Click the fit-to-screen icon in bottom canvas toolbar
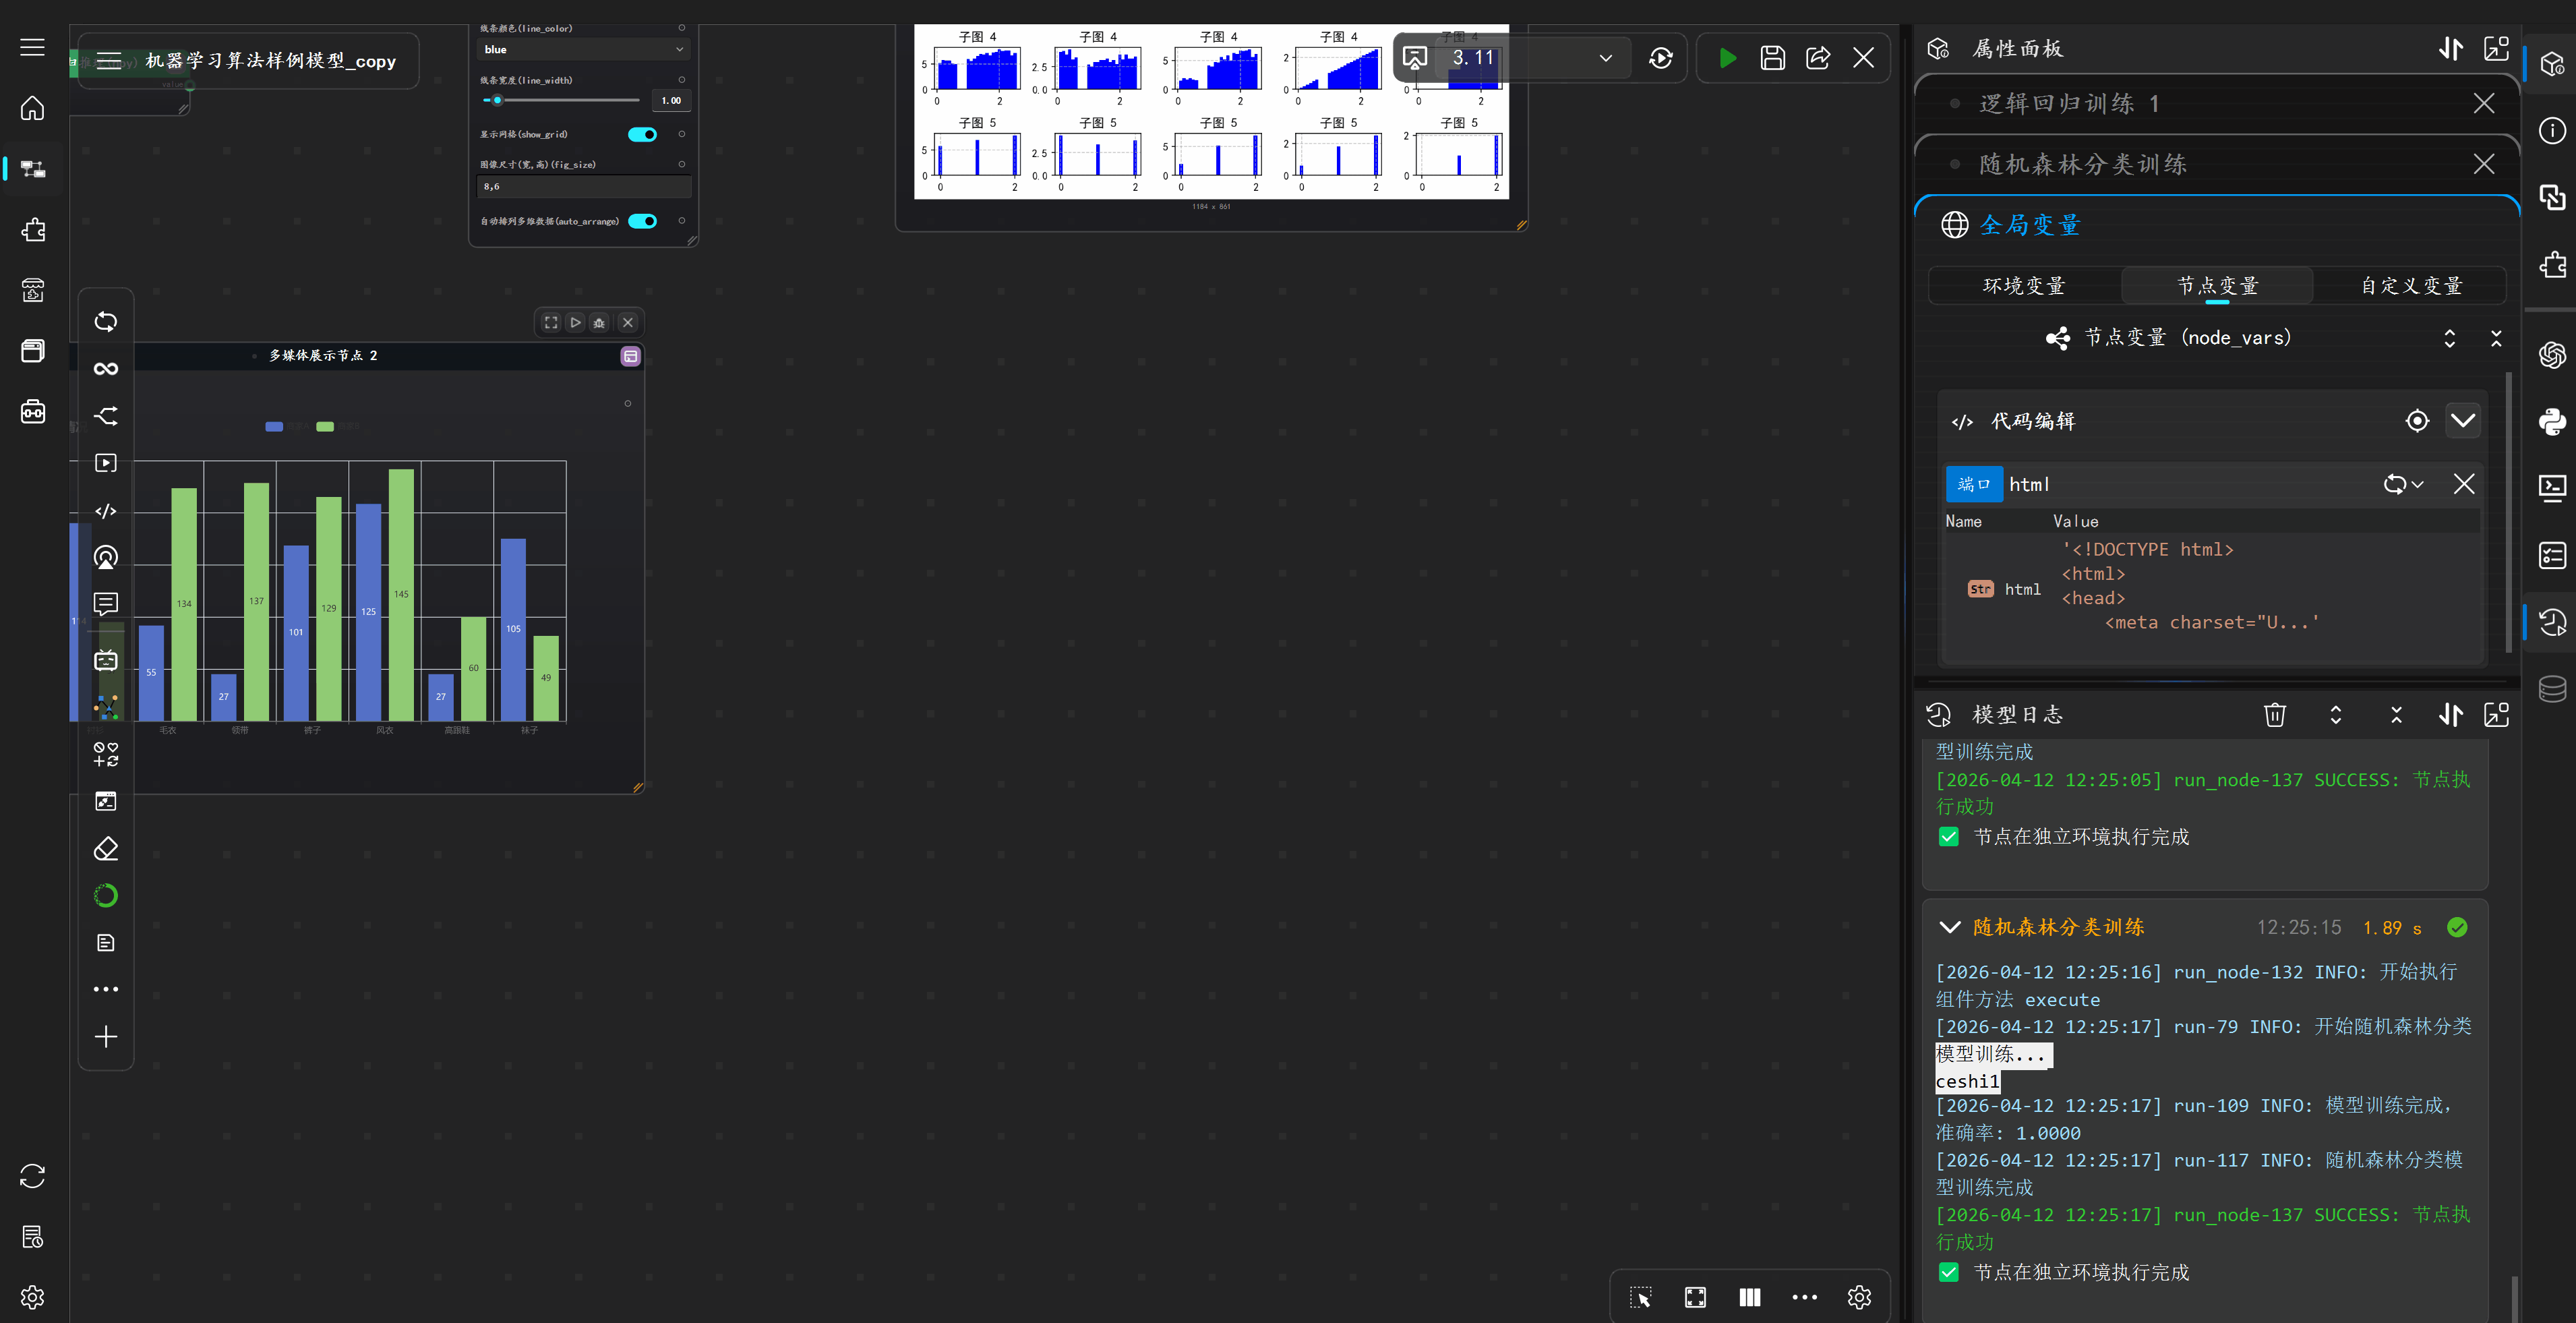 click(1695, 1297)
